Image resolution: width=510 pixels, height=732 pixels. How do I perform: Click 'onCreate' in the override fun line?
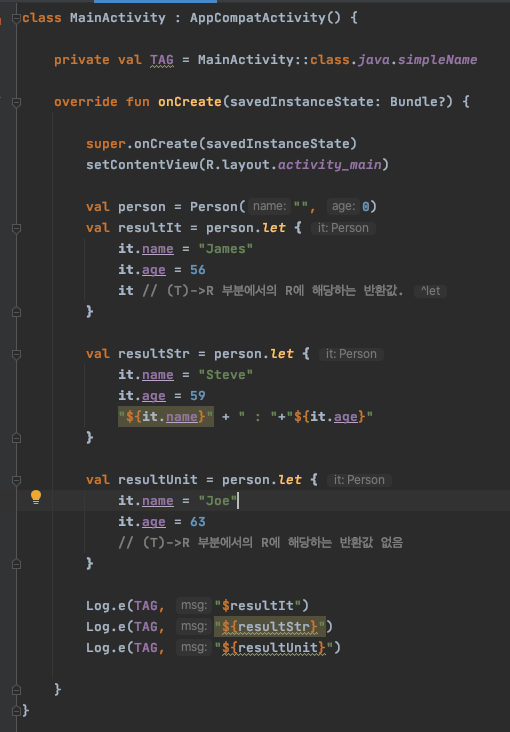tap(190, 102)
